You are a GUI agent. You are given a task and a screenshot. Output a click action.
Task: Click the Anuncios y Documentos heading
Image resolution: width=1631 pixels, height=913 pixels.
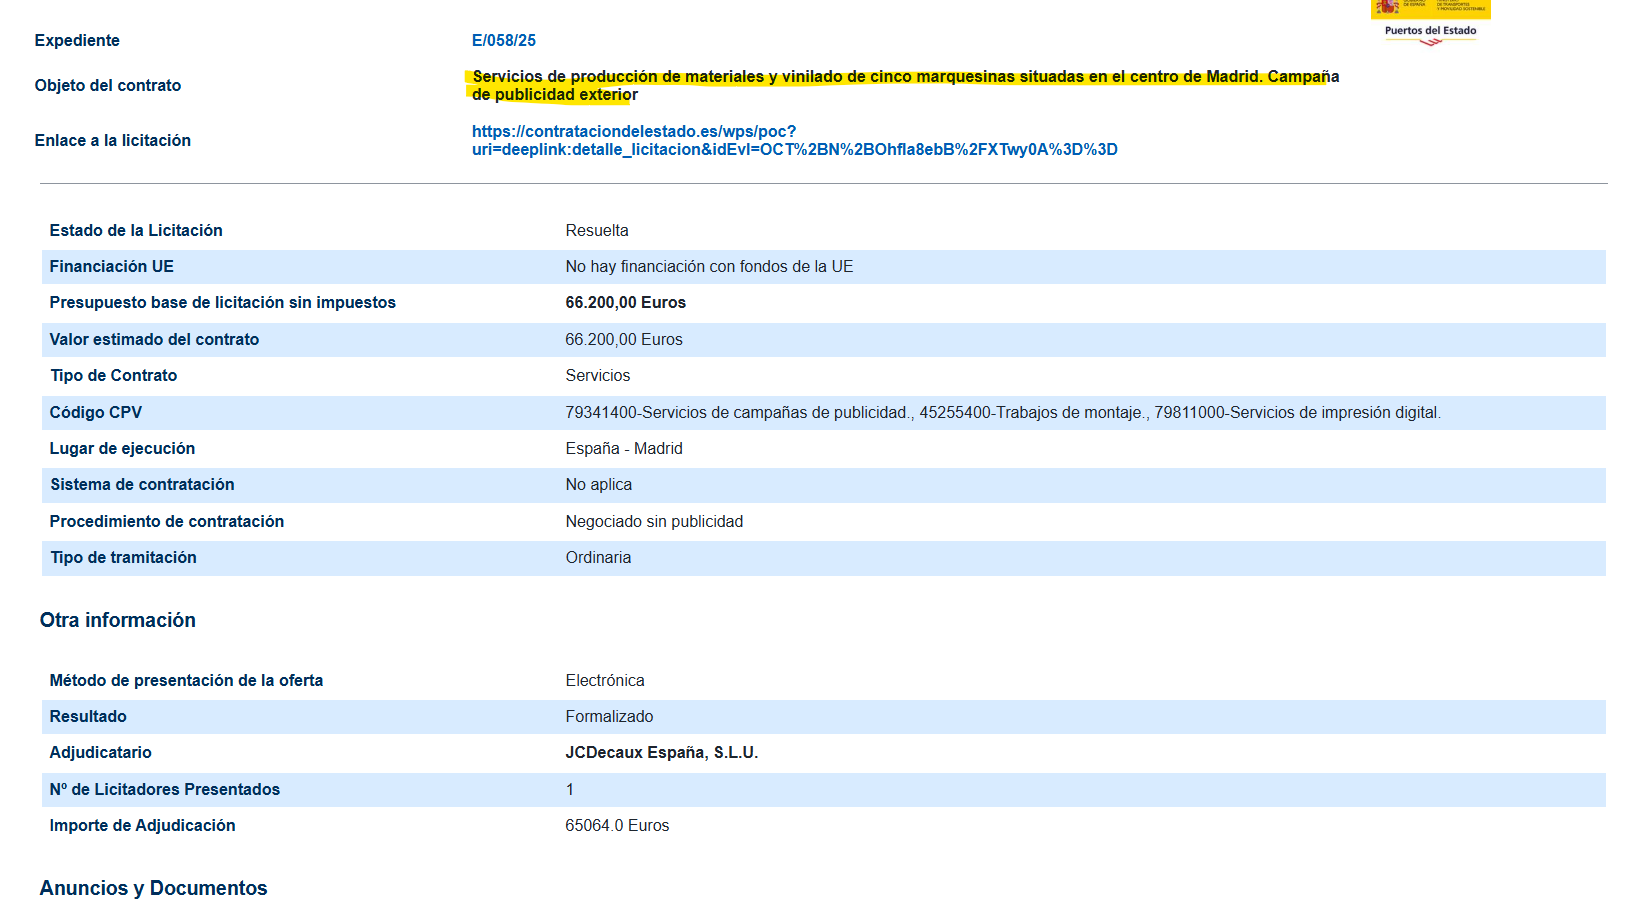pyautogui.click(x=153, y=889)
